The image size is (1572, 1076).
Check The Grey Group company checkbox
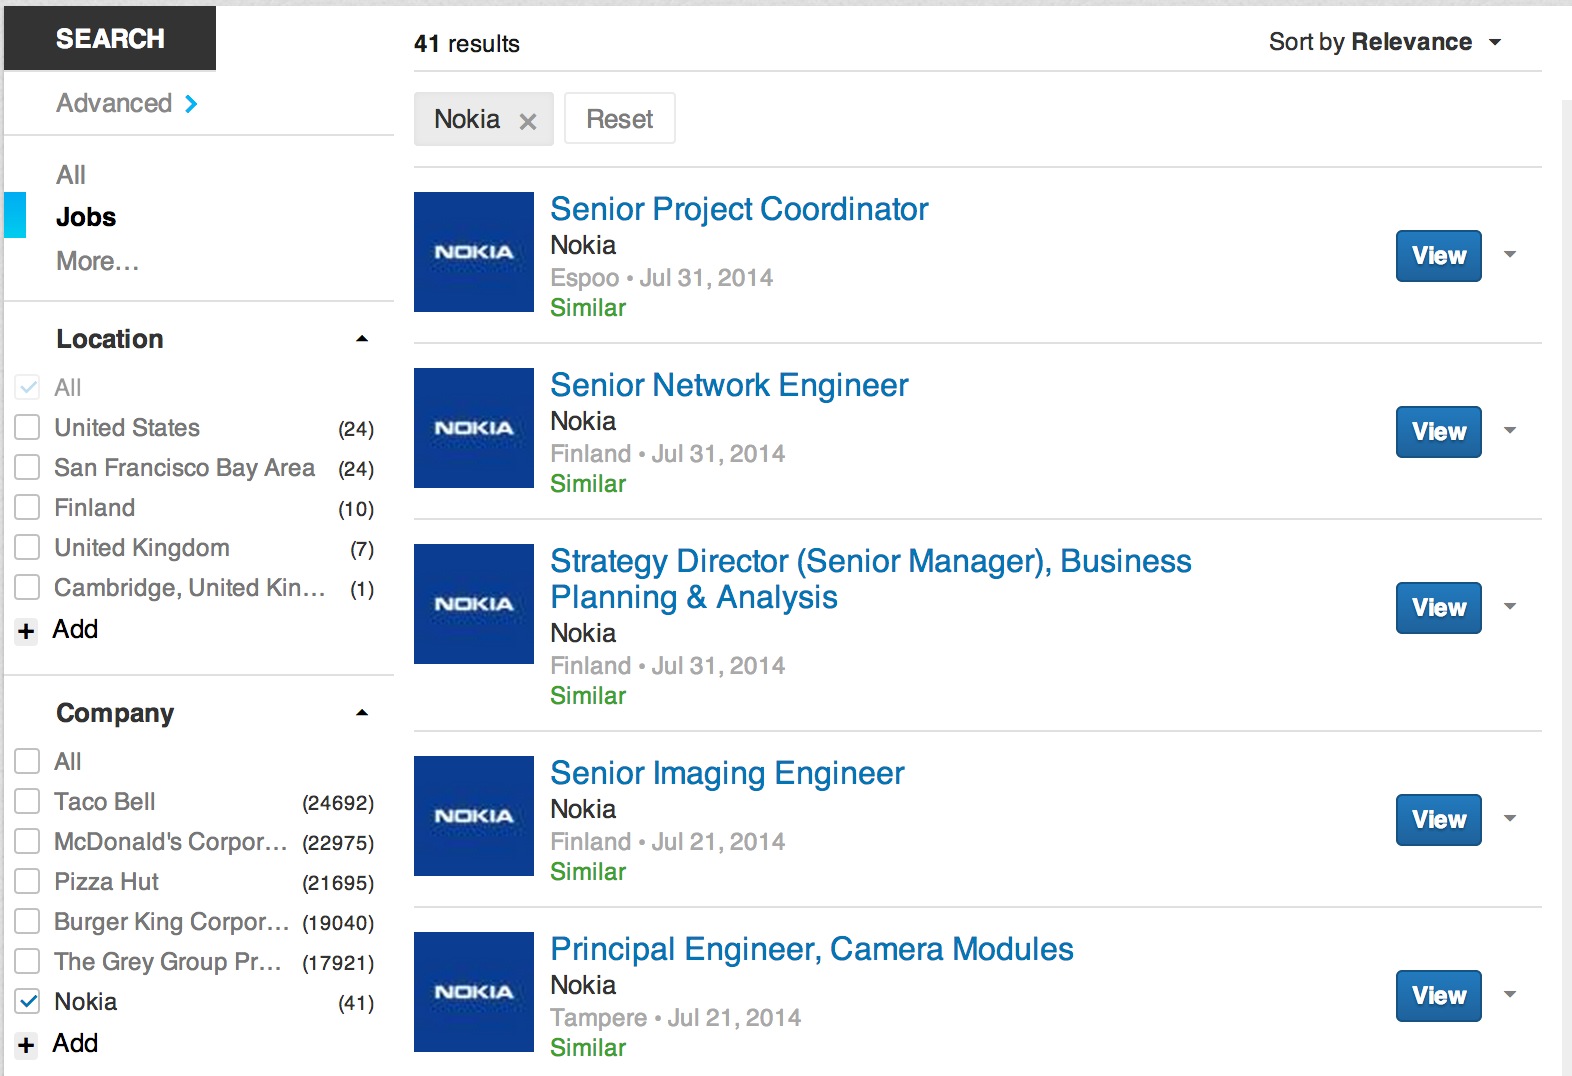[27, 962]
